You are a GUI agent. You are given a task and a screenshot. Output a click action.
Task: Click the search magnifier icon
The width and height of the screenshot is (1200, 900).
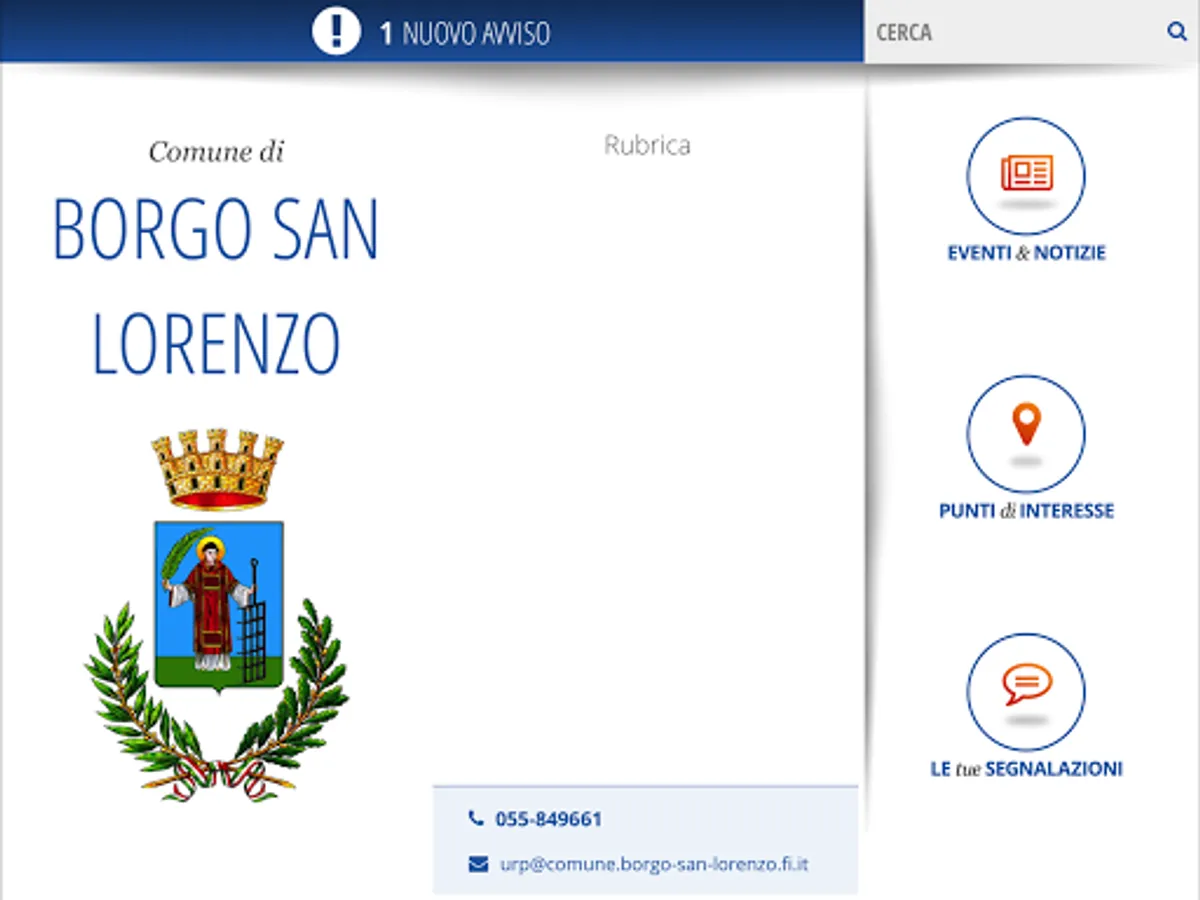(x=1176, y=32)
